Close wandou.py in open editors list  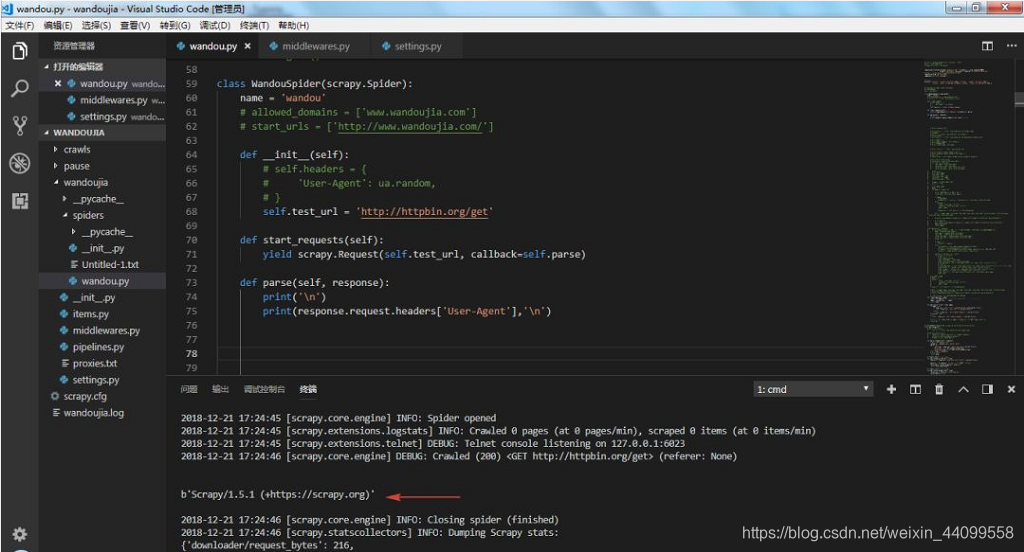pyautogui.click(x=57, y=83)
